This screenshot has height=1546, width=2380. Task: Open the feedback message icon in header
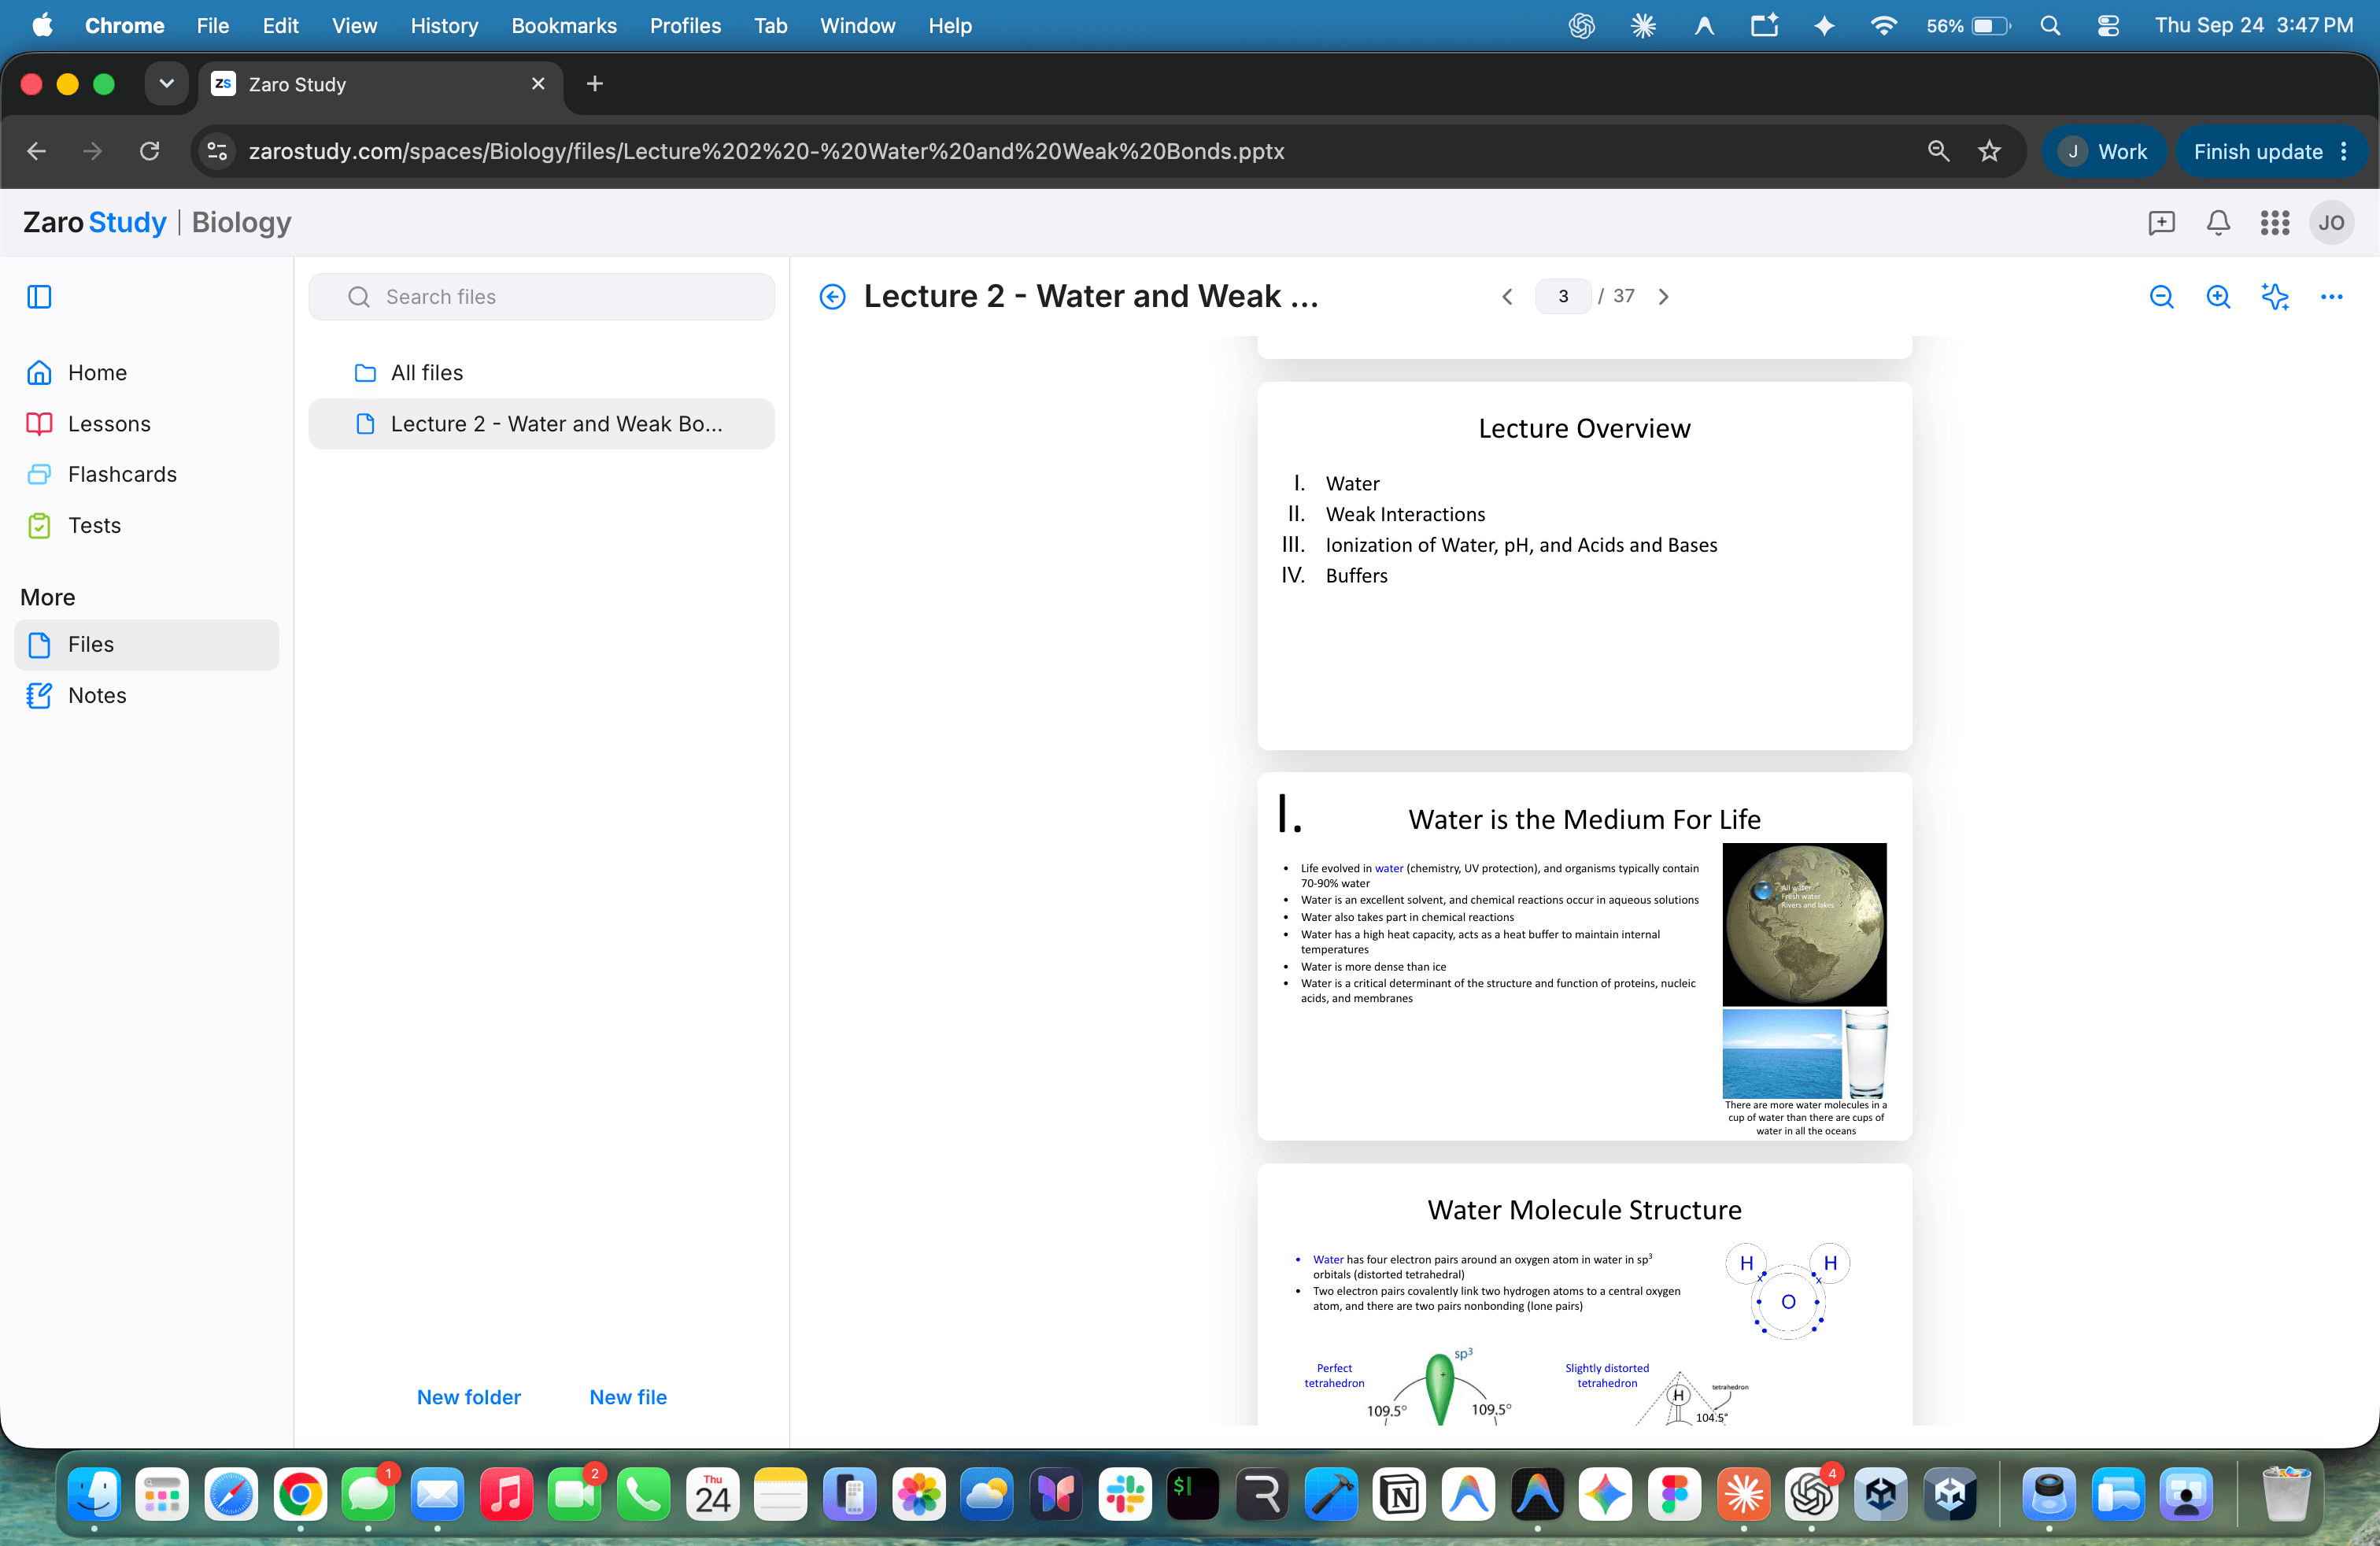[x=2161, y=223]
